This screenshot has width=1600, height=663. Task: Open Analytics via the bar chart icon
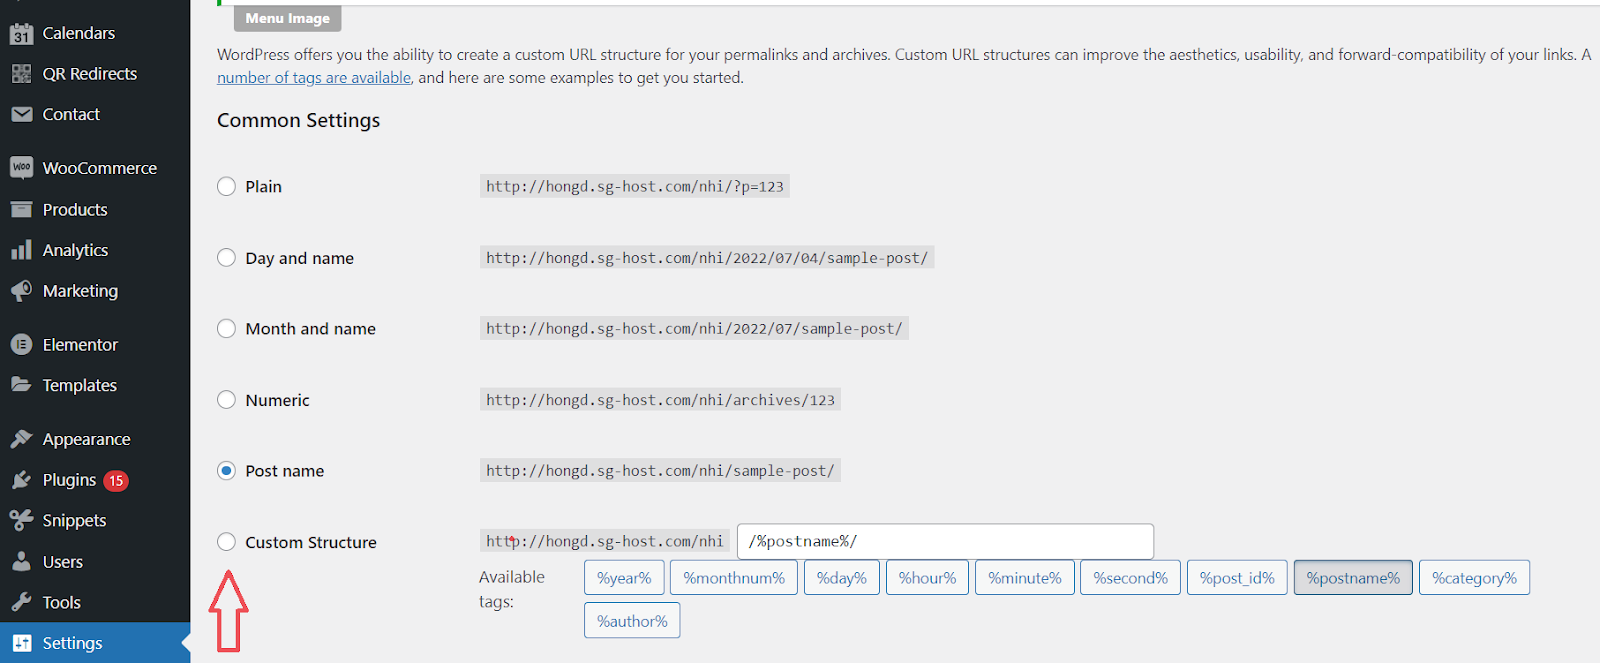(x=21, y=250)
